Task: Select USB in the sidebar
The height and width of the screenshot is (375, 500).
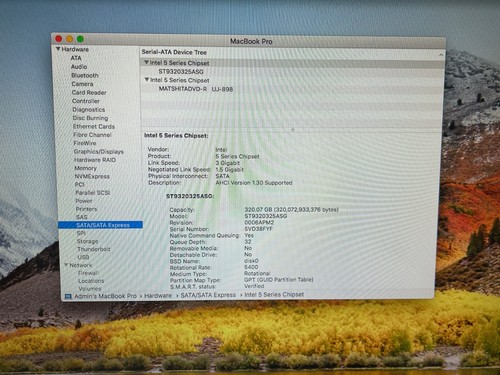Action: click(x=83, y=257)
